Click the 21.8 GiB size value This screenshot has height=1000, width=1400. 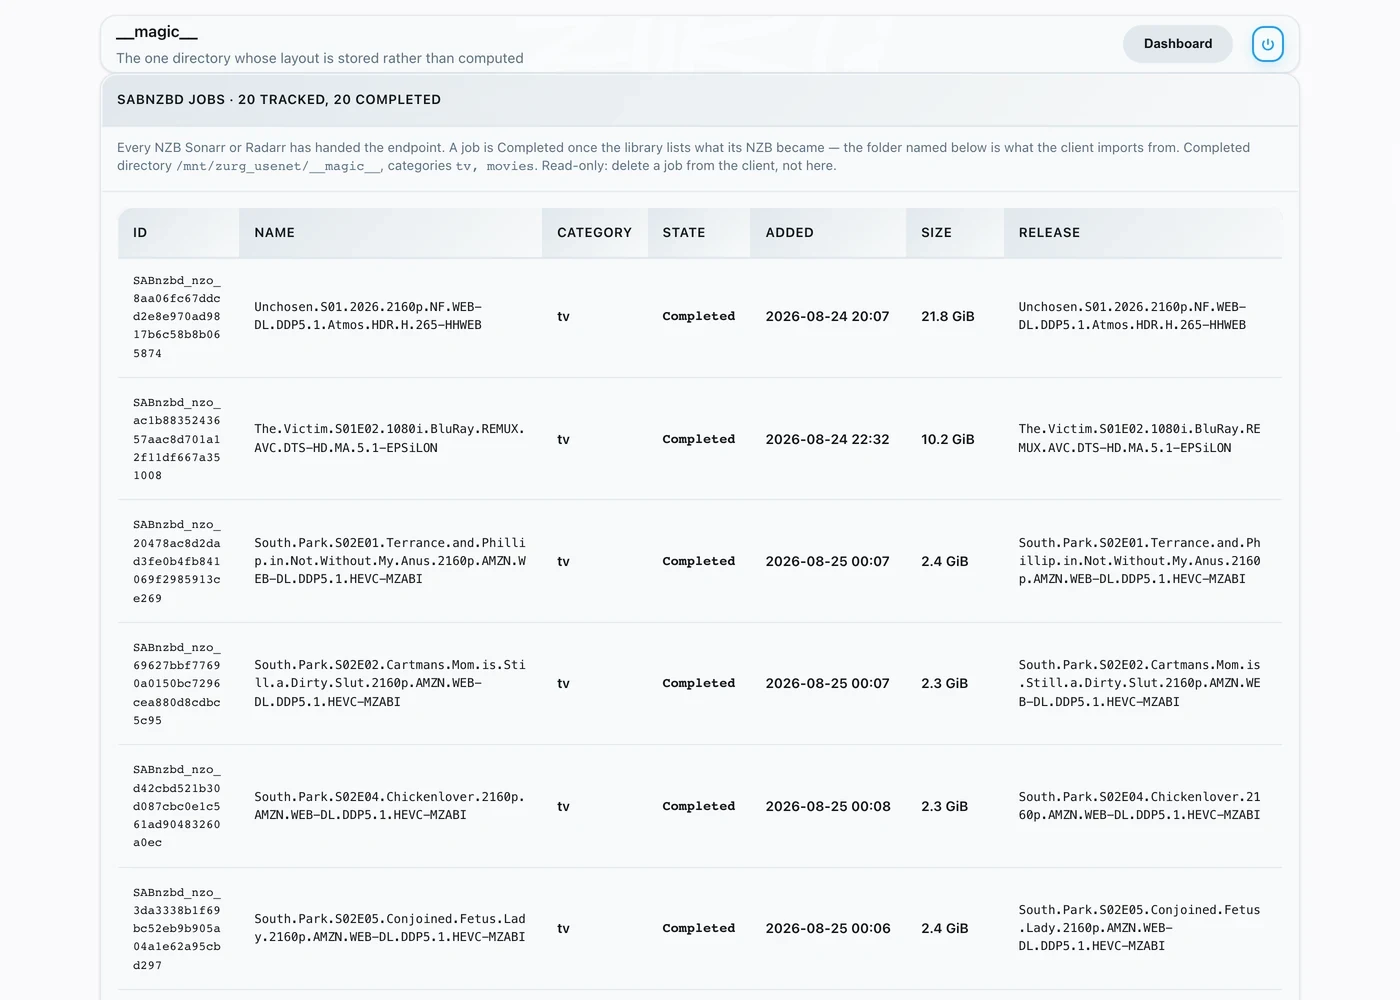point(948,316)
